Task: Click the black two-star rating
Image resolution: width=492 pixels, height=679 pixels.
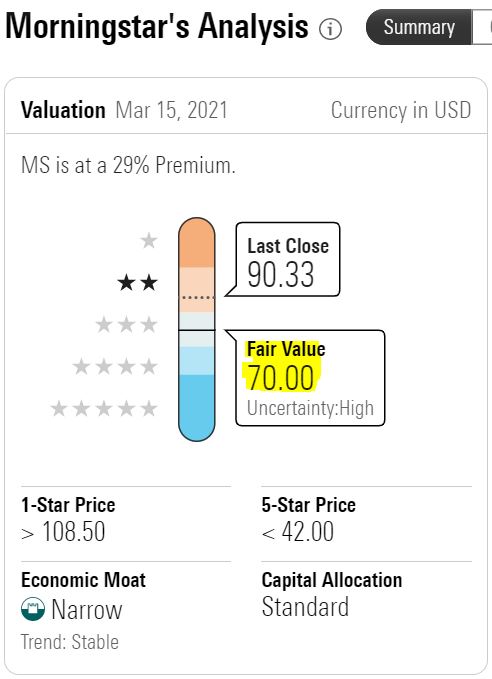Action: pos(138,282)
